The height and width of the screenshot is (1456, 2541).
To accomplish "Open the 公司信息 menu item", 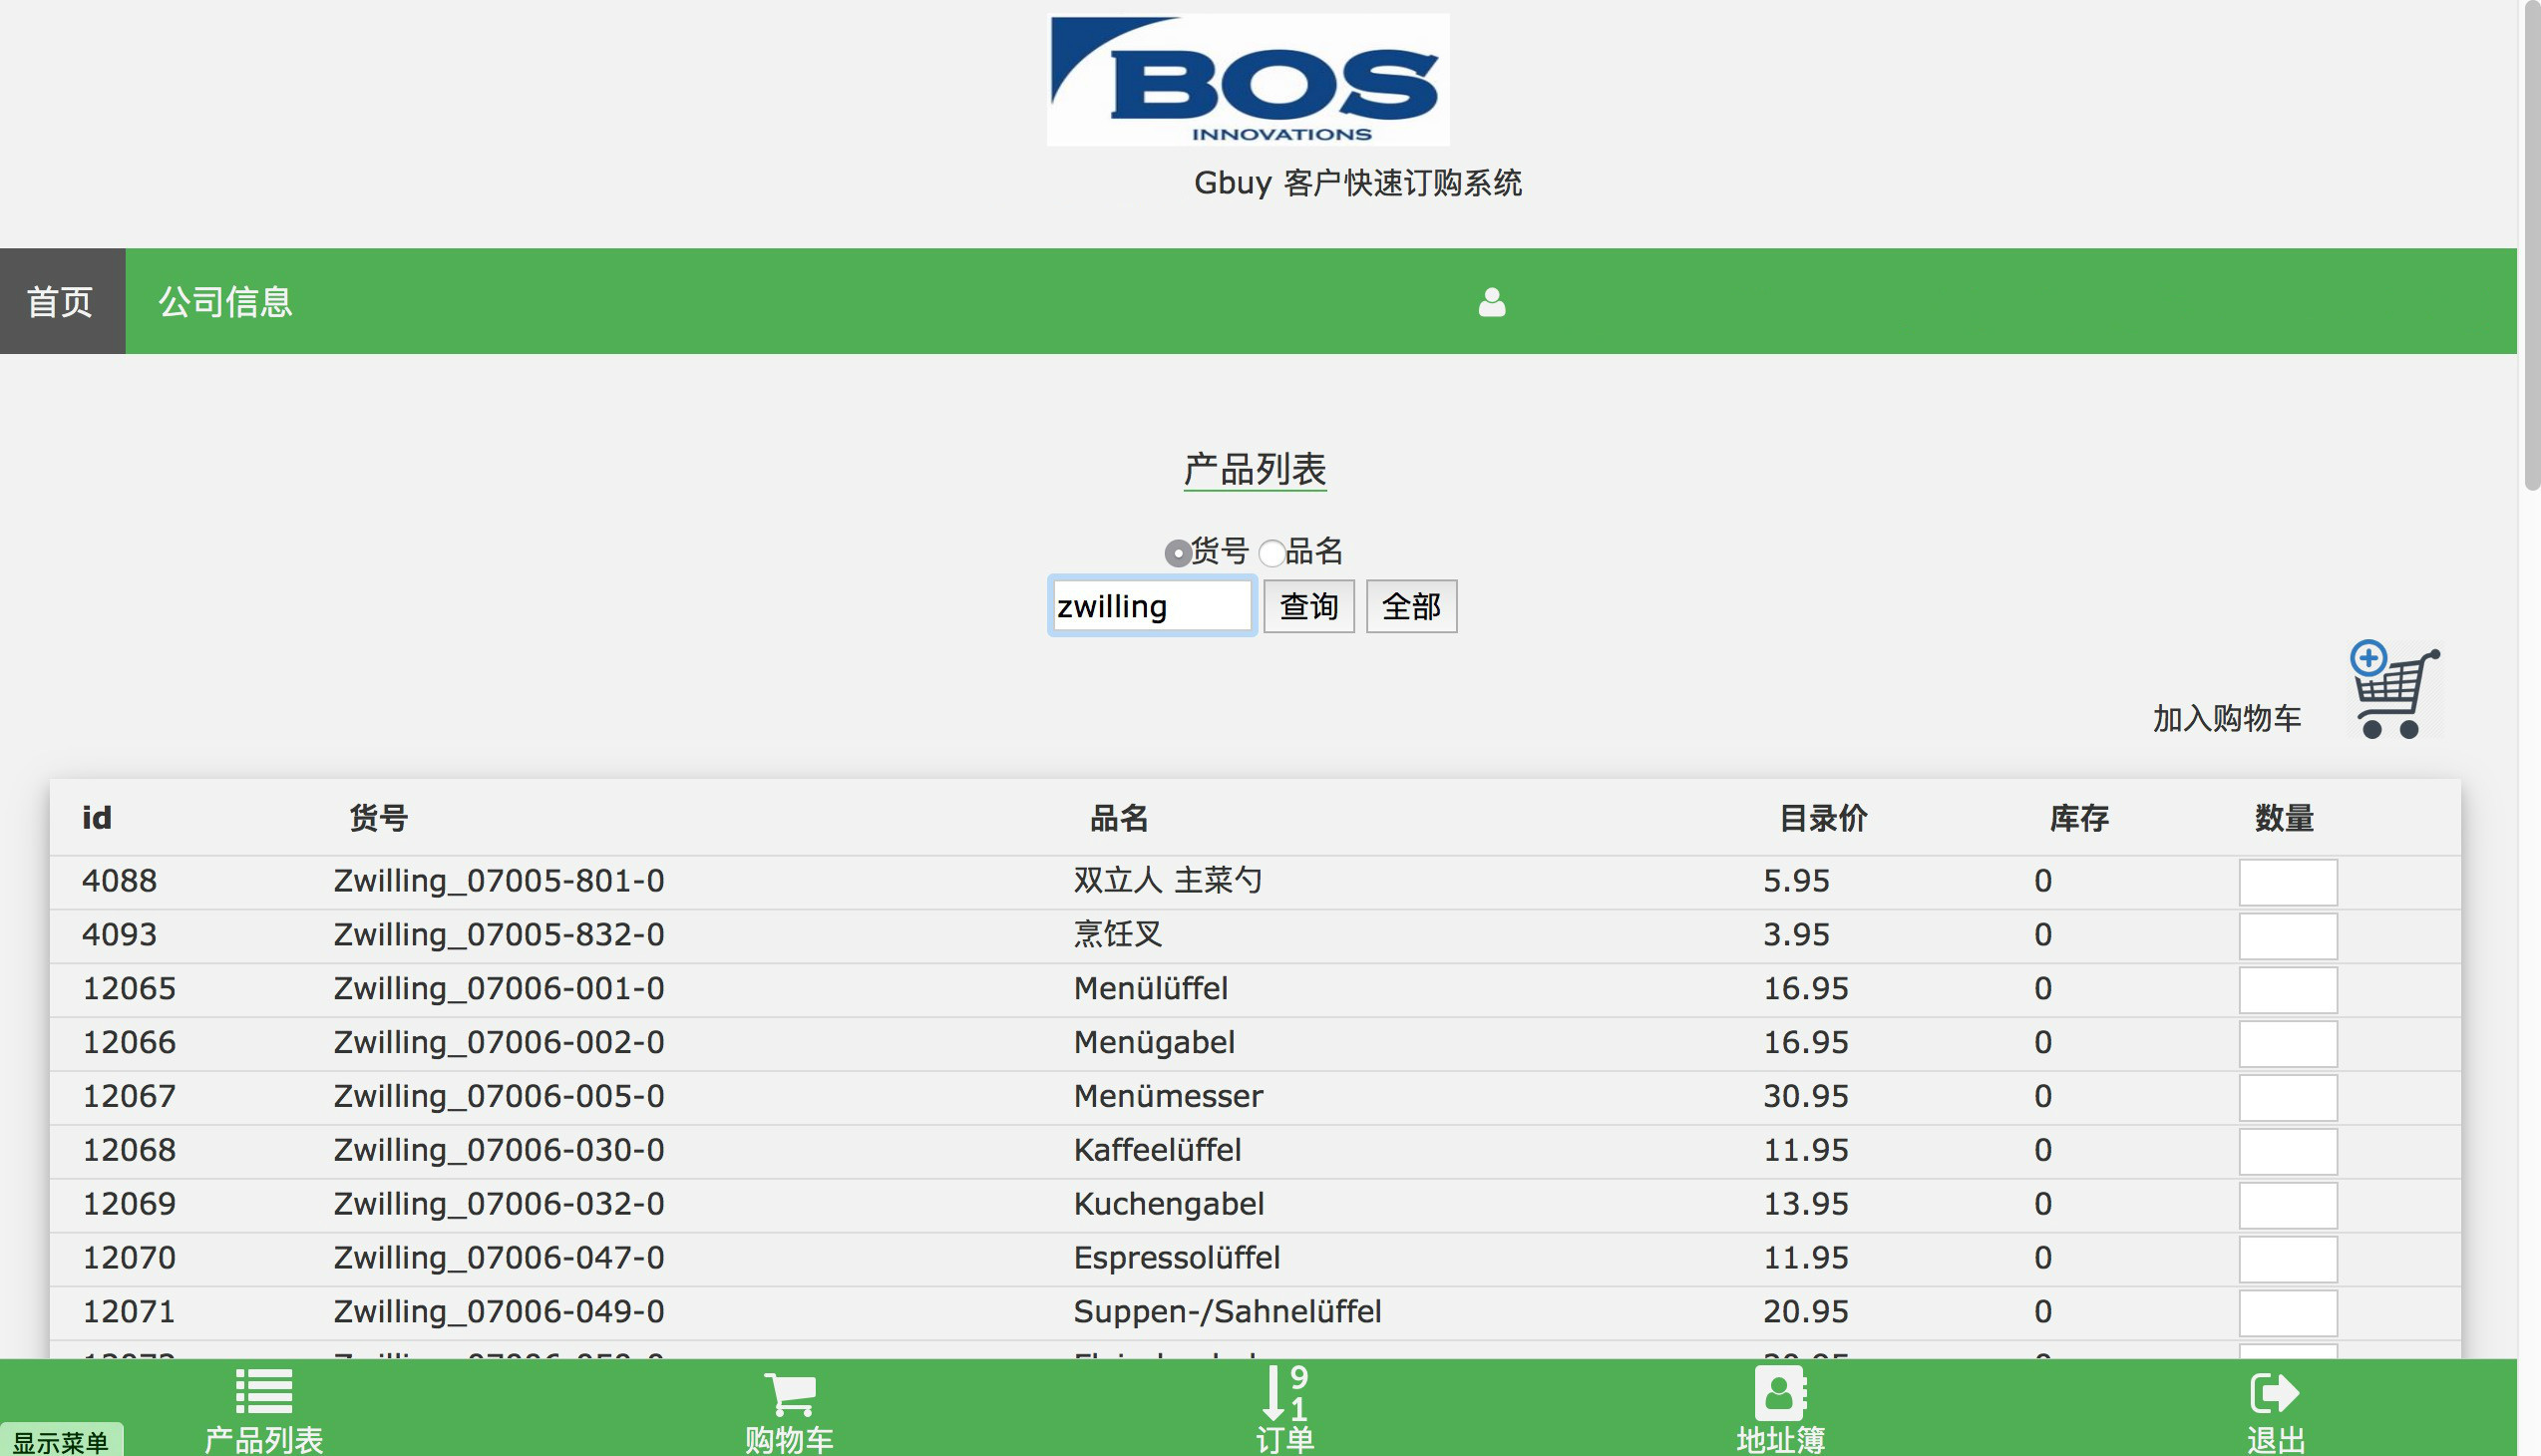I will tap(225, 301).
